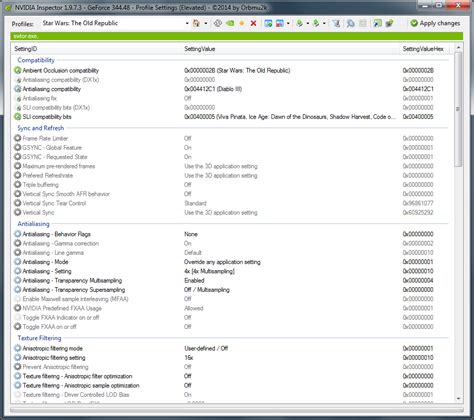474x420 pixels.
Task: Select Texture filtering - Anisotropic sample optimization label
Action: (81, 385)
